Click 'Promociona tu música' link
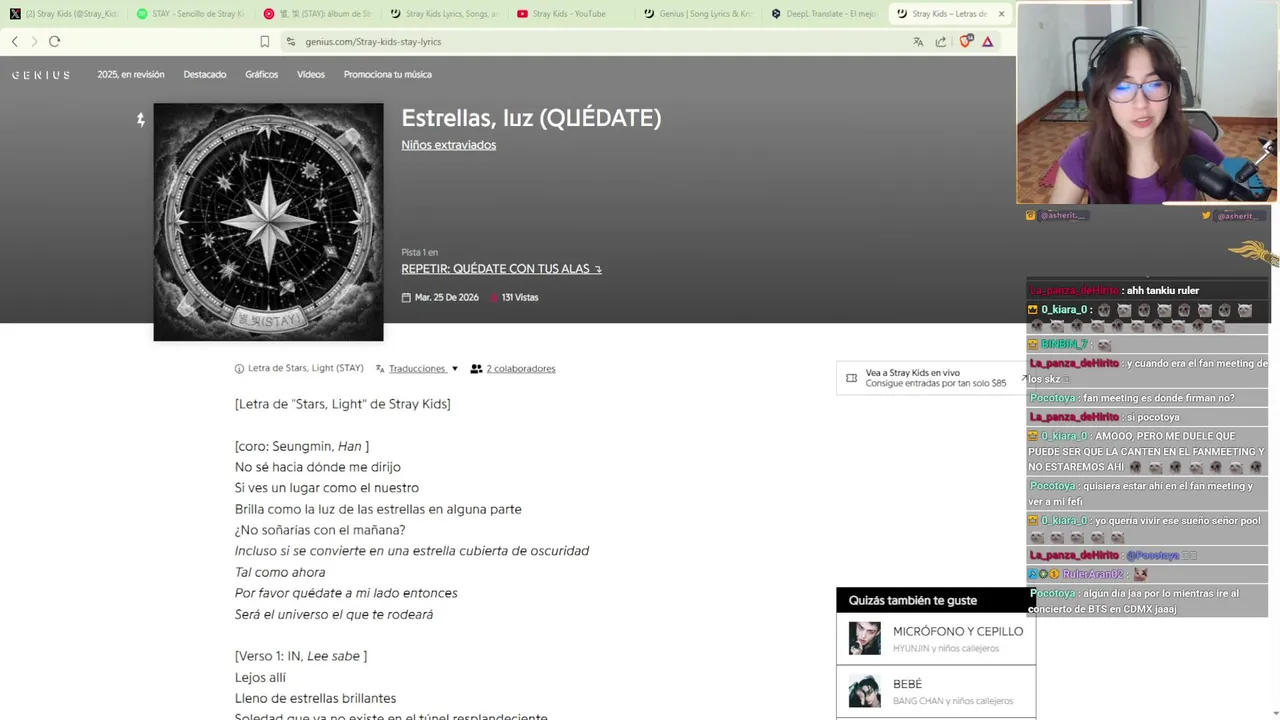This screenshot has width=1280, height=720. 388,75
